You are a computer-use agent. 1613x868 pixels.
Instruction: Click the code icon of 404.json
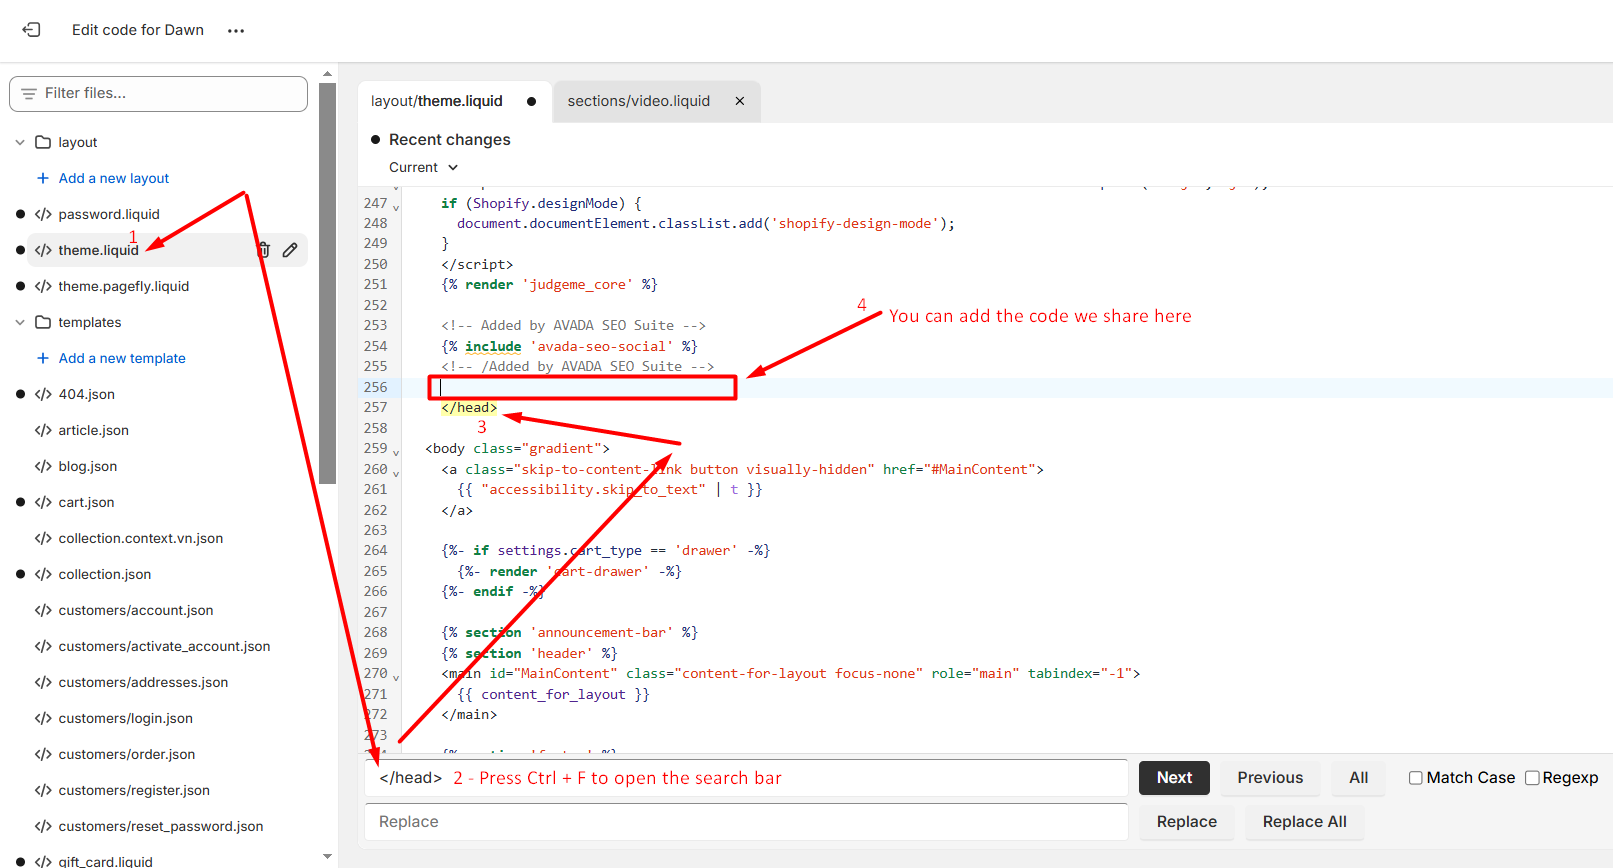click(x=43, y=394)
